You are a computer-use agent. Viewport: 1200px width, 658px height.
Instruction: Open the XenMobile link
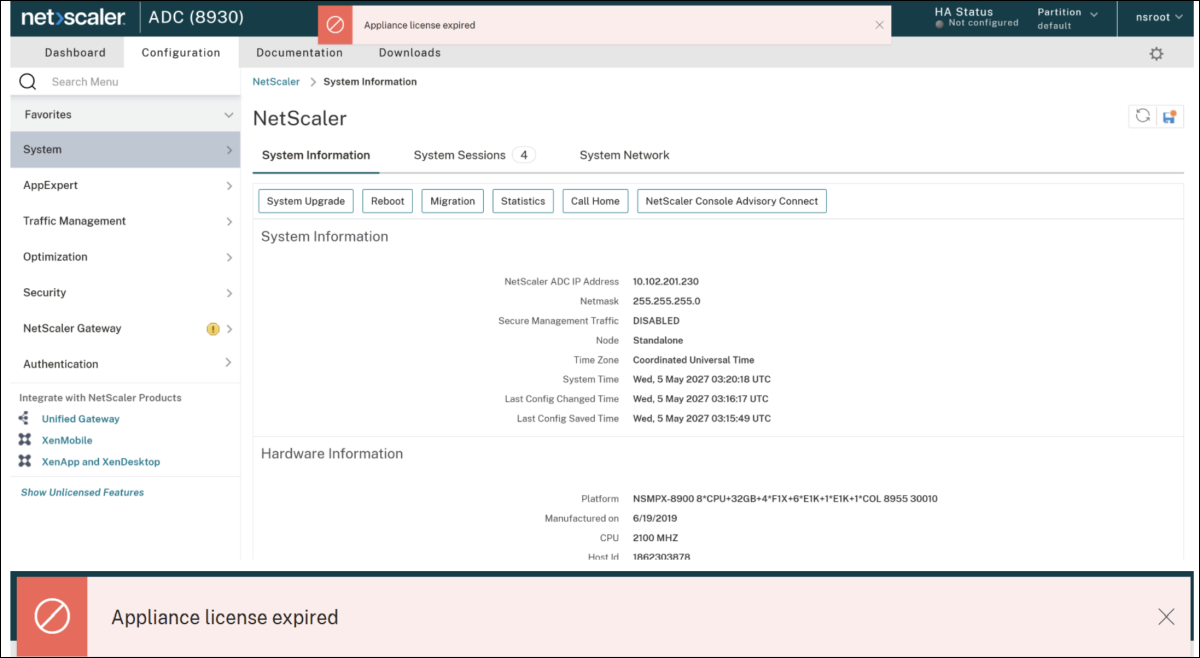coord(67,440)
